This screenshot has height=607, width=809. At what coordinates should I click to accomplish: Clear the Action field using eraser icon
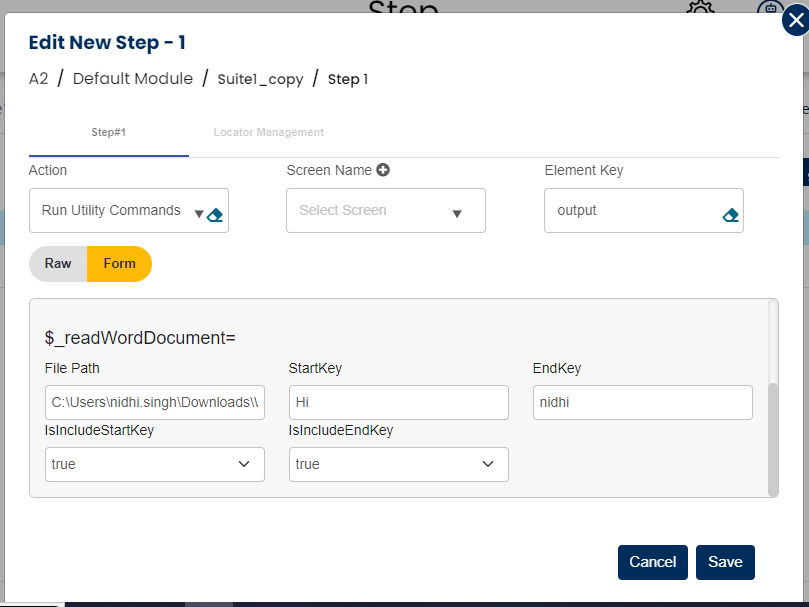pos(215,214)
